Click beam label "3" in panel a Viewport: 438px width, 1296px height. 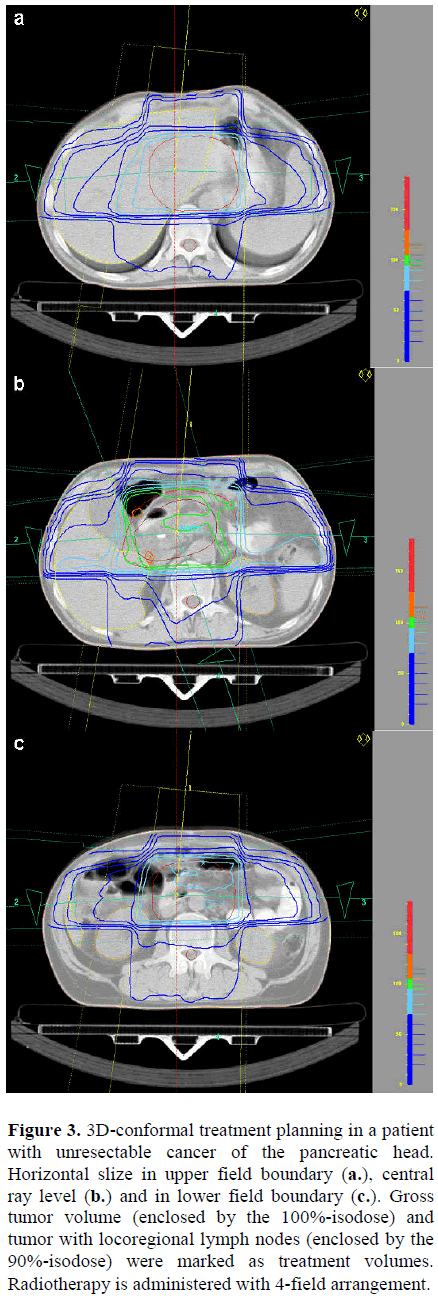[x=361, y=178]
